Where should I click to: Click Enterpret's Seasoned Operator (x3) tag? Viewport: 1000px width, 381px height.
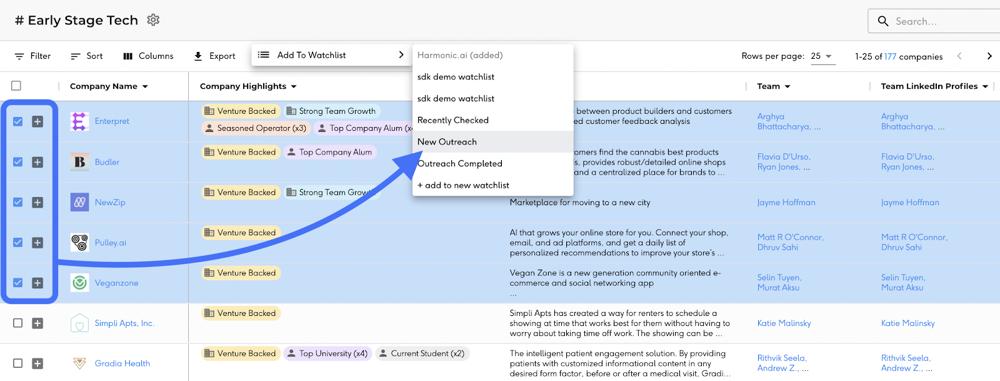pos(255,128)
